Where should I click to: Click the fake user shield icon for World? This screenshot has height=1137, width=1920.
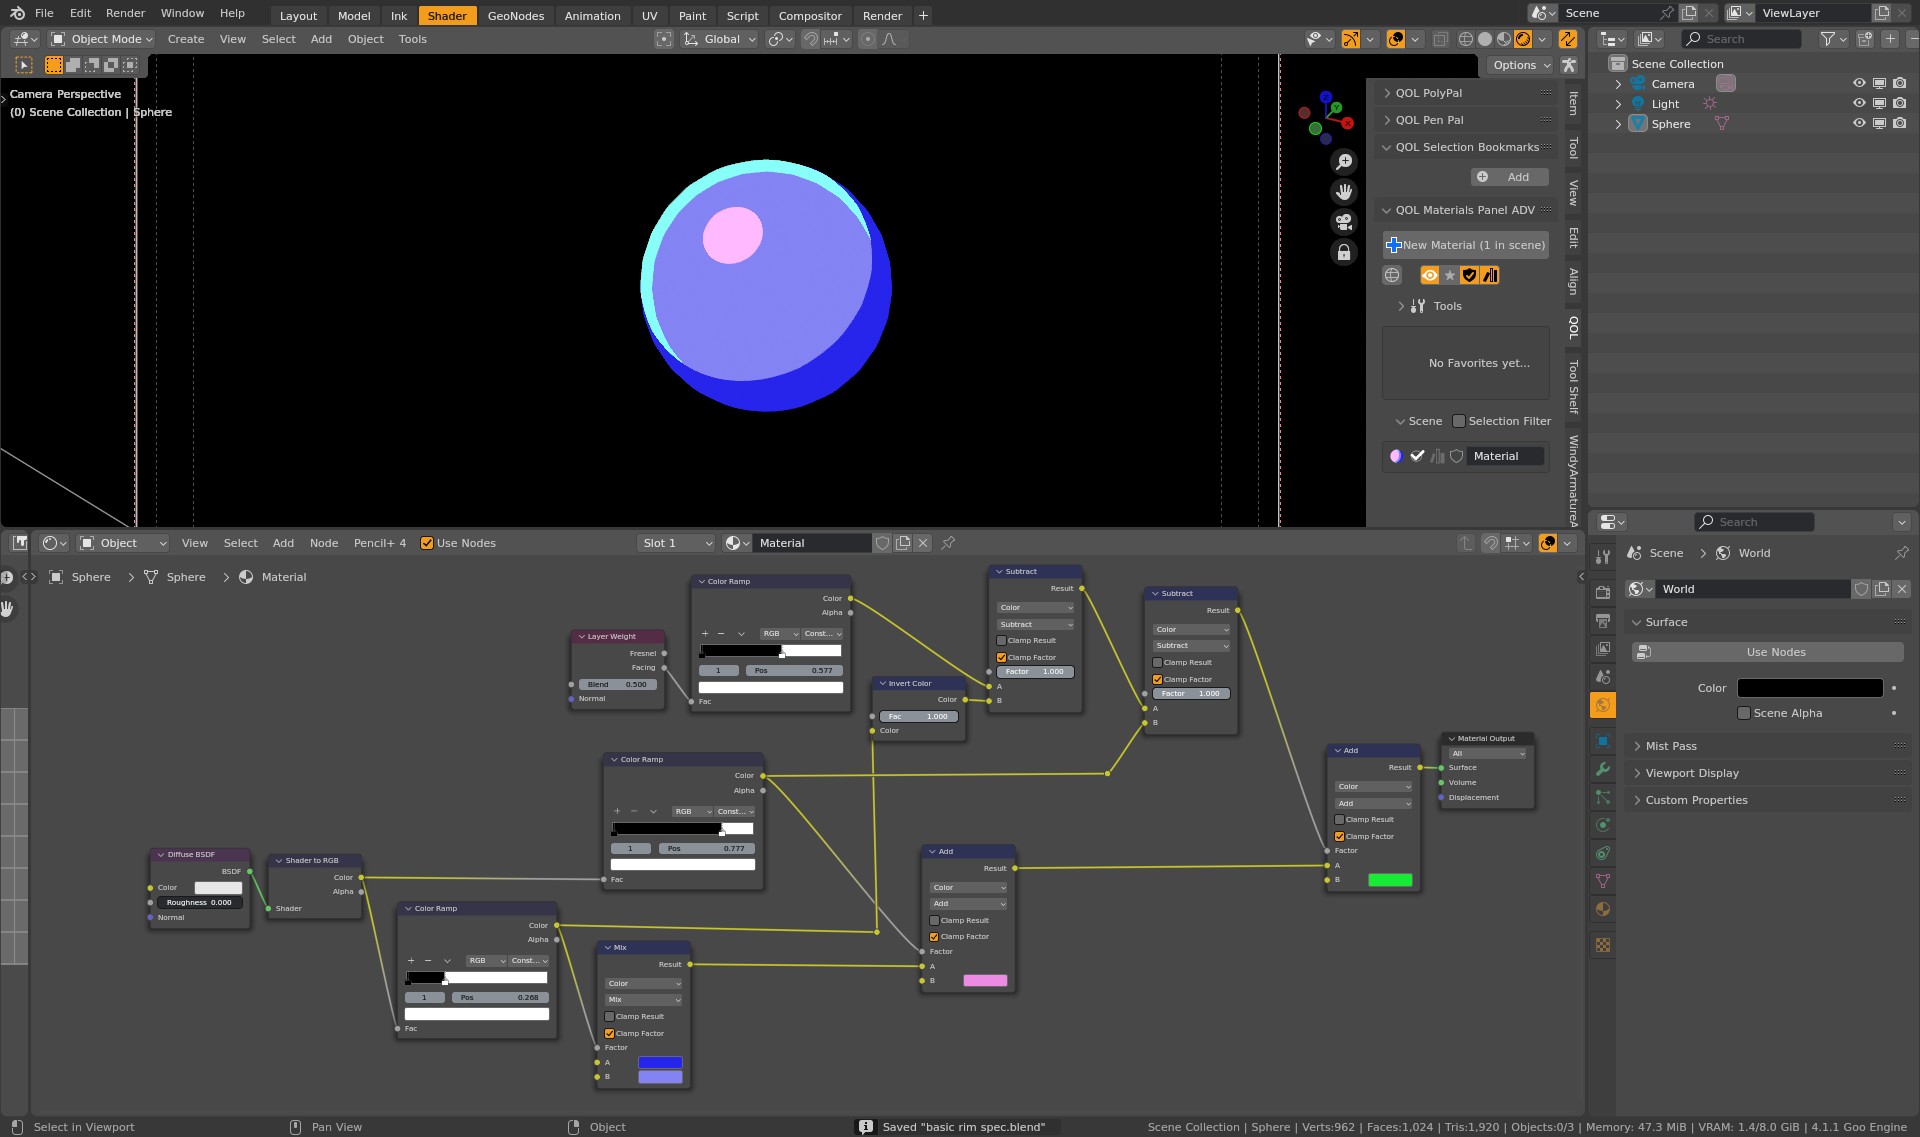(1862, 589)
